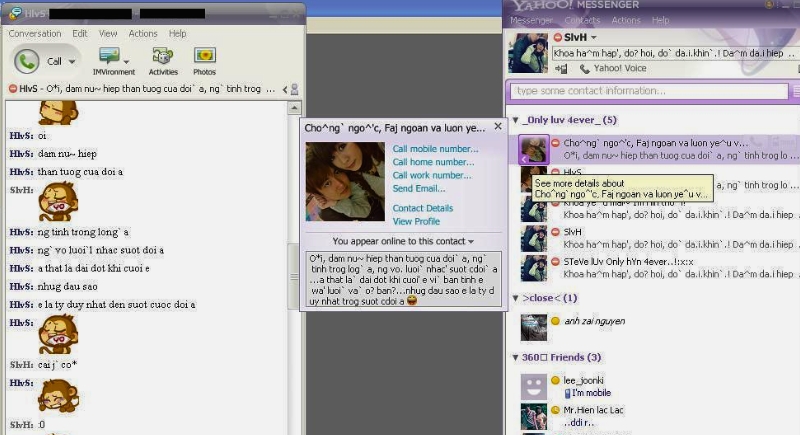Open Actions menu in chat window
800x435 pixels.
point(143,34)
